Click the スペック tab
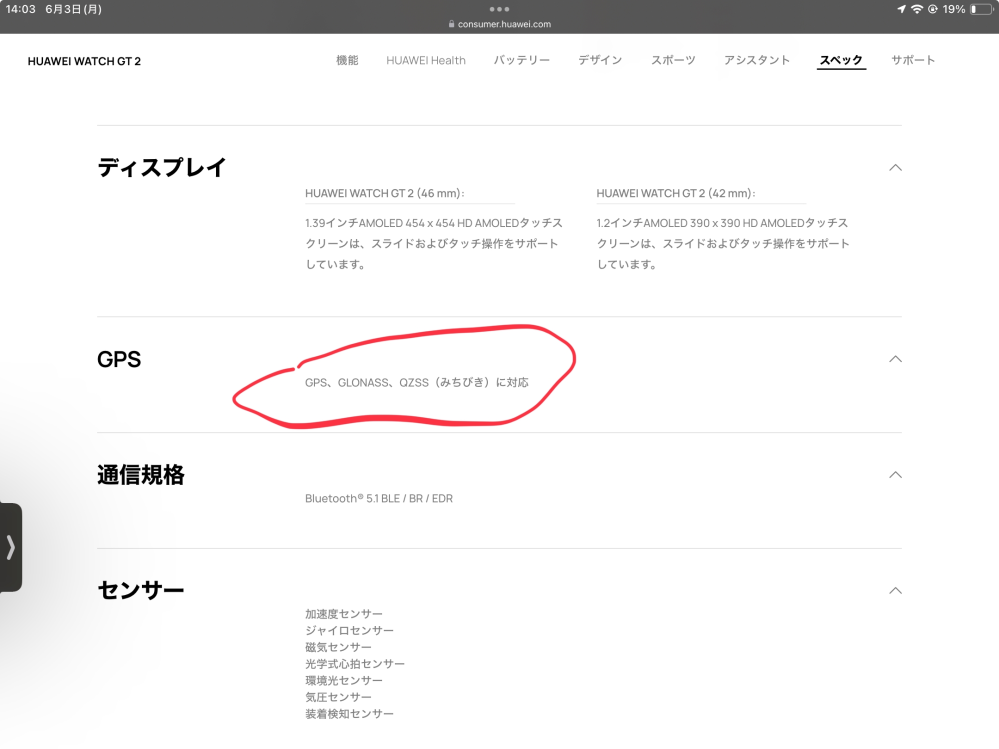The width and height of the screenshot is (999, 749). [x=841, y=61]
